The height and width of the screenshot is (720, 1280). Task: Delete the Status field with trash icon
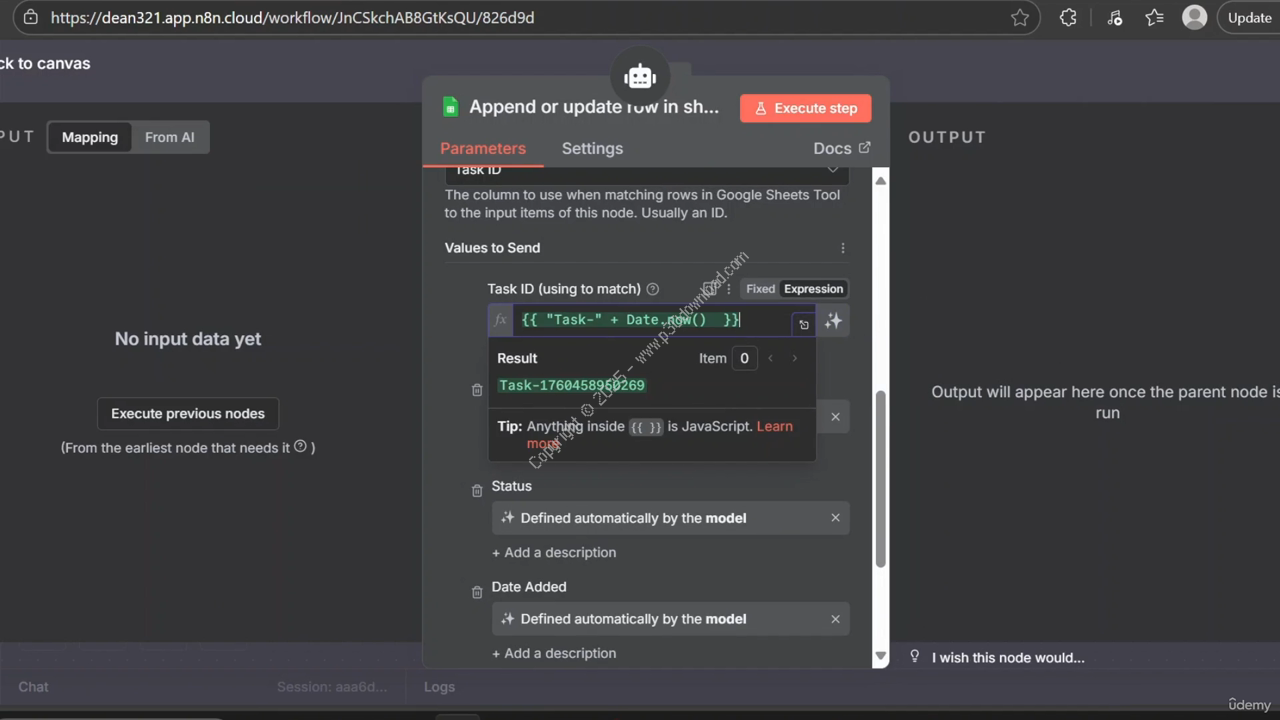coord(477,490)
